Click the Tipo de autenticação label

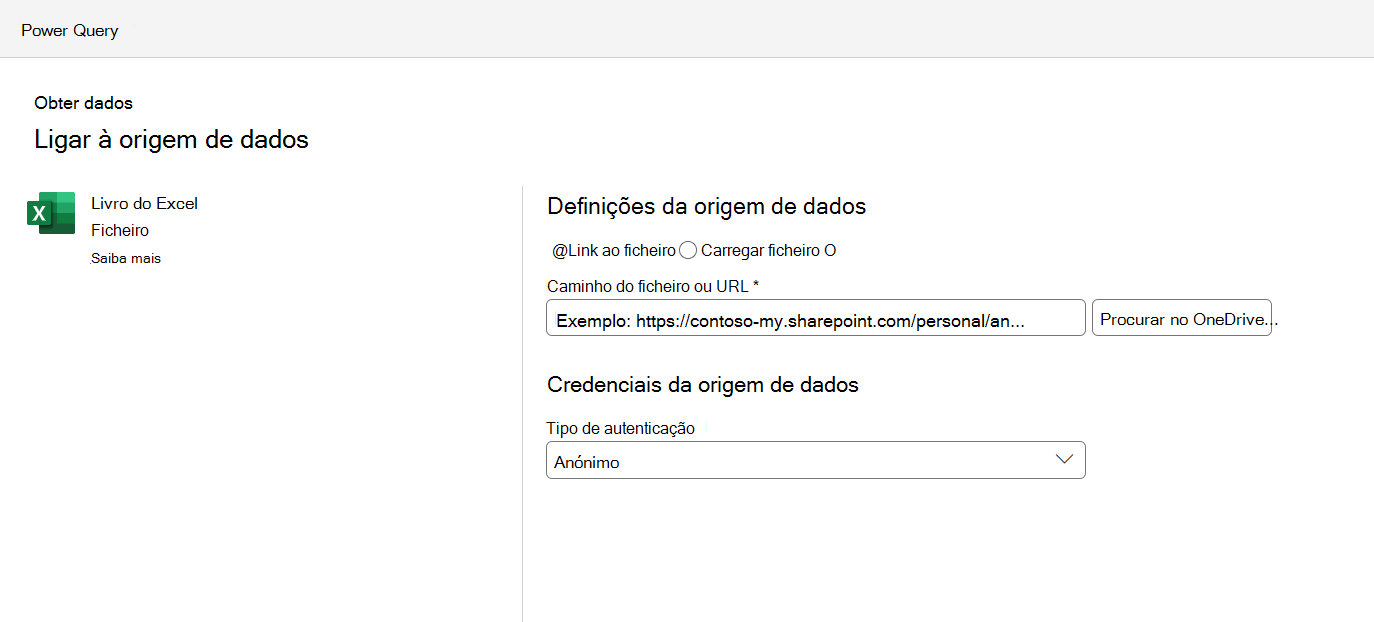pos(620,428)
